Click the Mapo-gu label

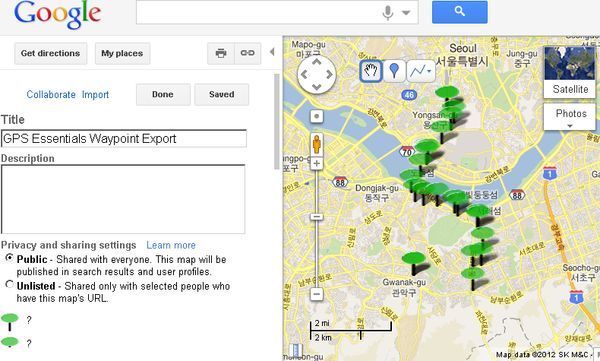(x=308, y=49)
